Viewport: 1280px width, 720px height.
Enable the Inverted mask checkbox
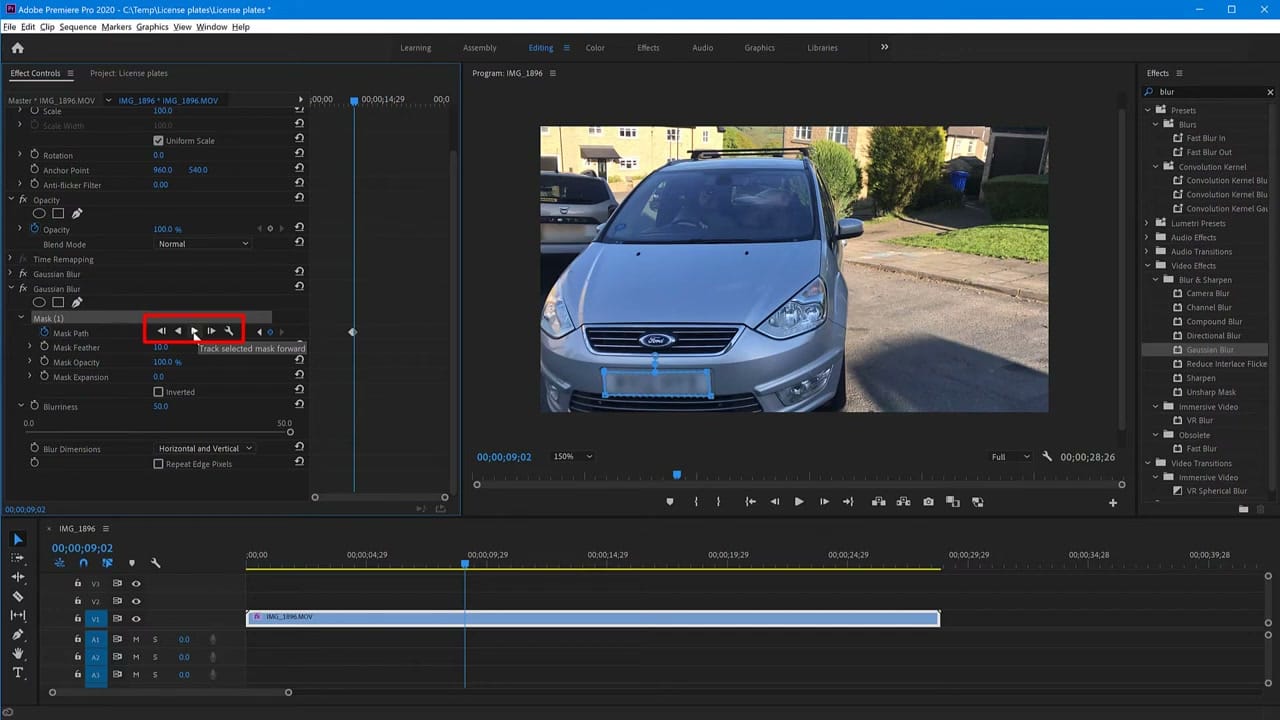tap(158, 391)
